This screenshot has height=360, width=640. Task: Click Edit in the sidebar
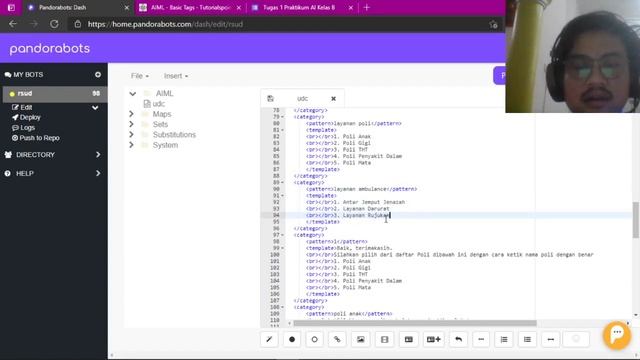22,107
